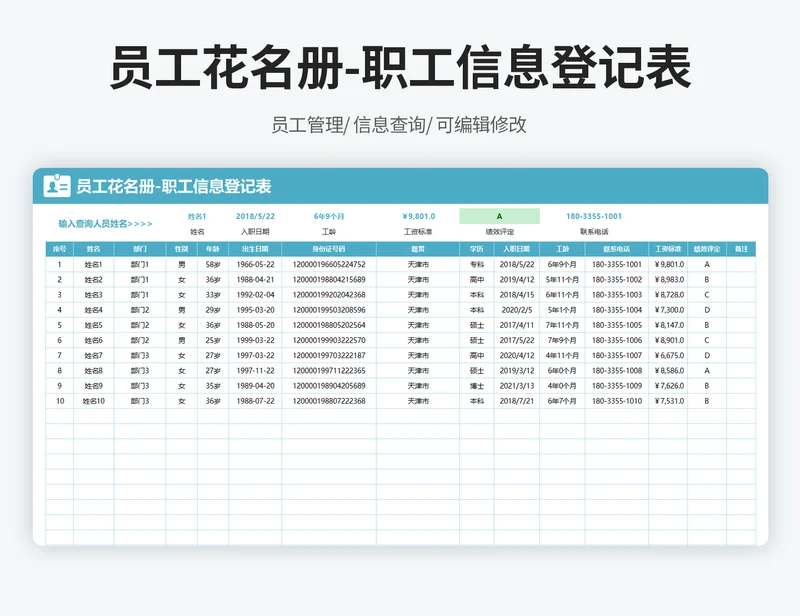The width and height of the screenshot is (800, 616).
Task: Select the 博士 education cell
Action: 477,385
